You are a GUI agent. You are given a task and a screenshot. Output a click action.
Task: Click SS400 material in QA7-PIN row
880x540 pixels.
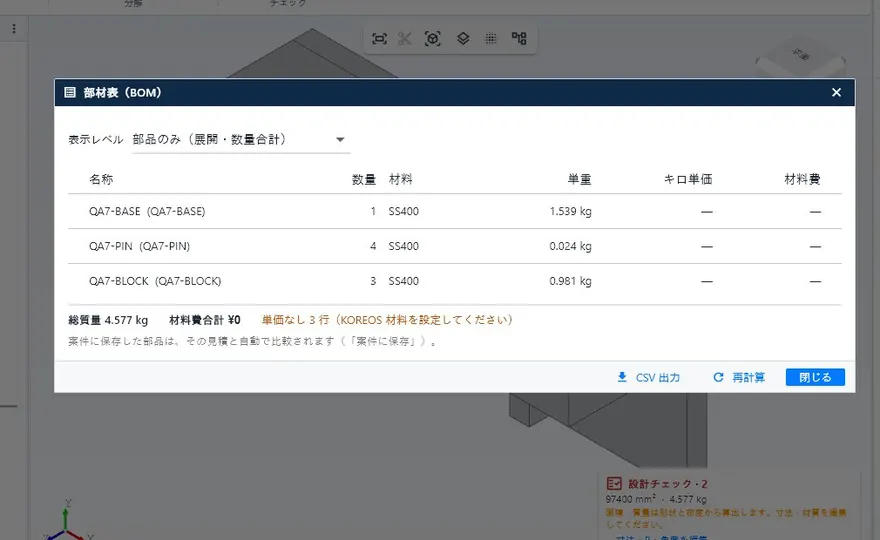click(x=404, y=246)
